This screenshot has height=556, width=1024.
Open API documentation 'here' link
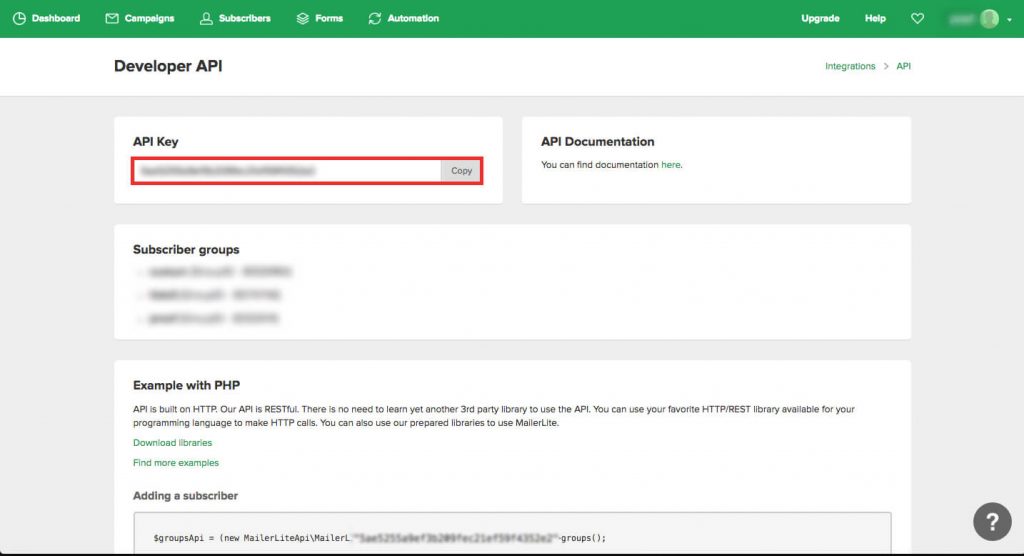point(670,165)
